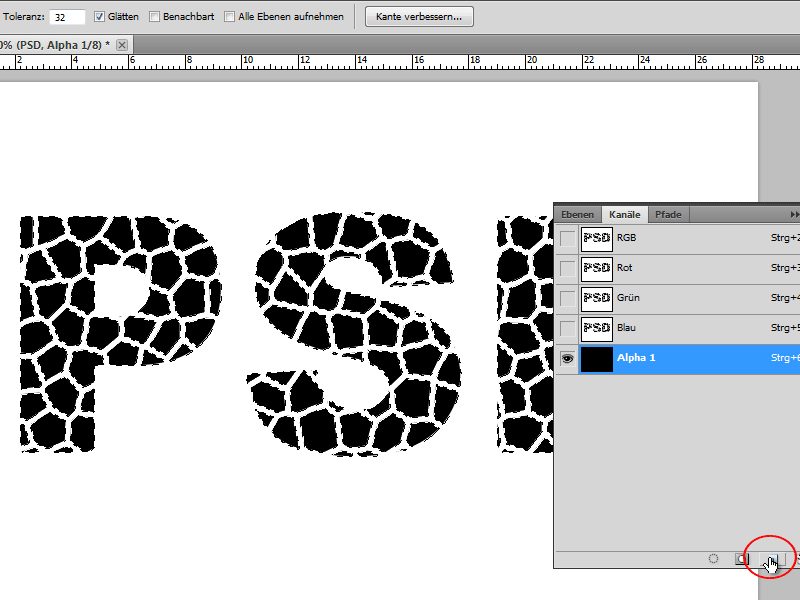The width and height of the screenshot is (800, 600).
Task: Click the RGB channel thumbnail
Action: [x=596, y=238]
